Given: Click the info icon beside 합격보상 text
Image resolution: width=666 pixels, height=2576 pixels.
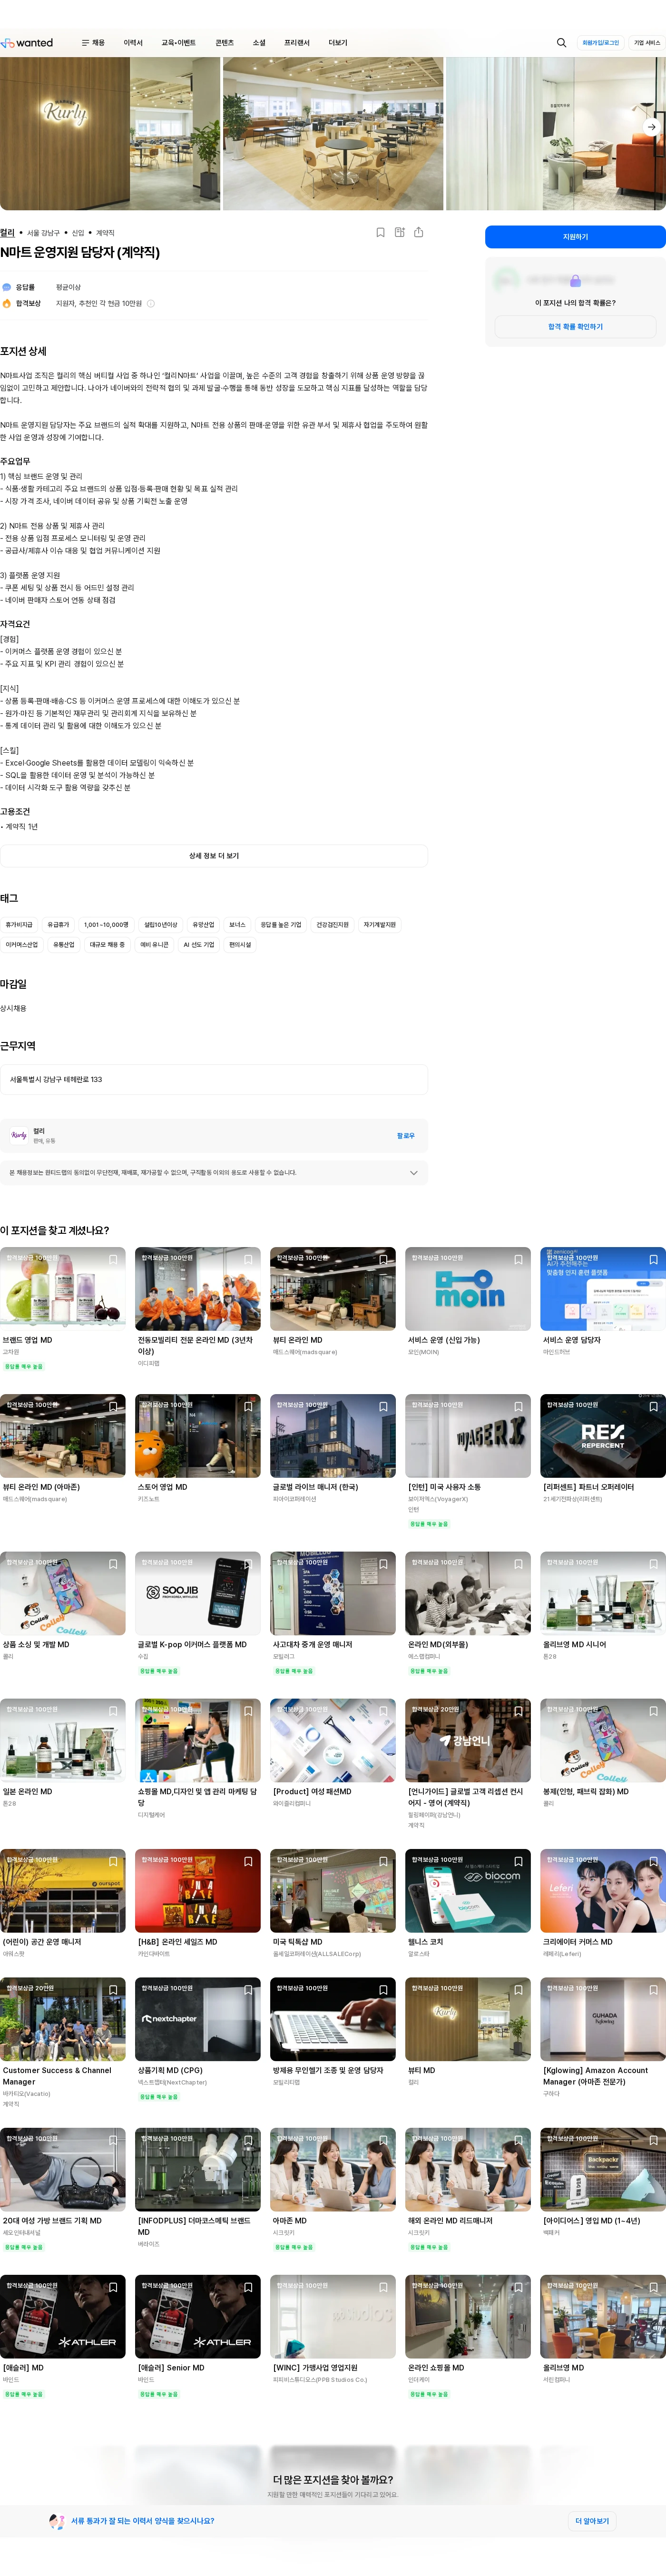Looking at the screenshot, I should [x=151, y=303].
